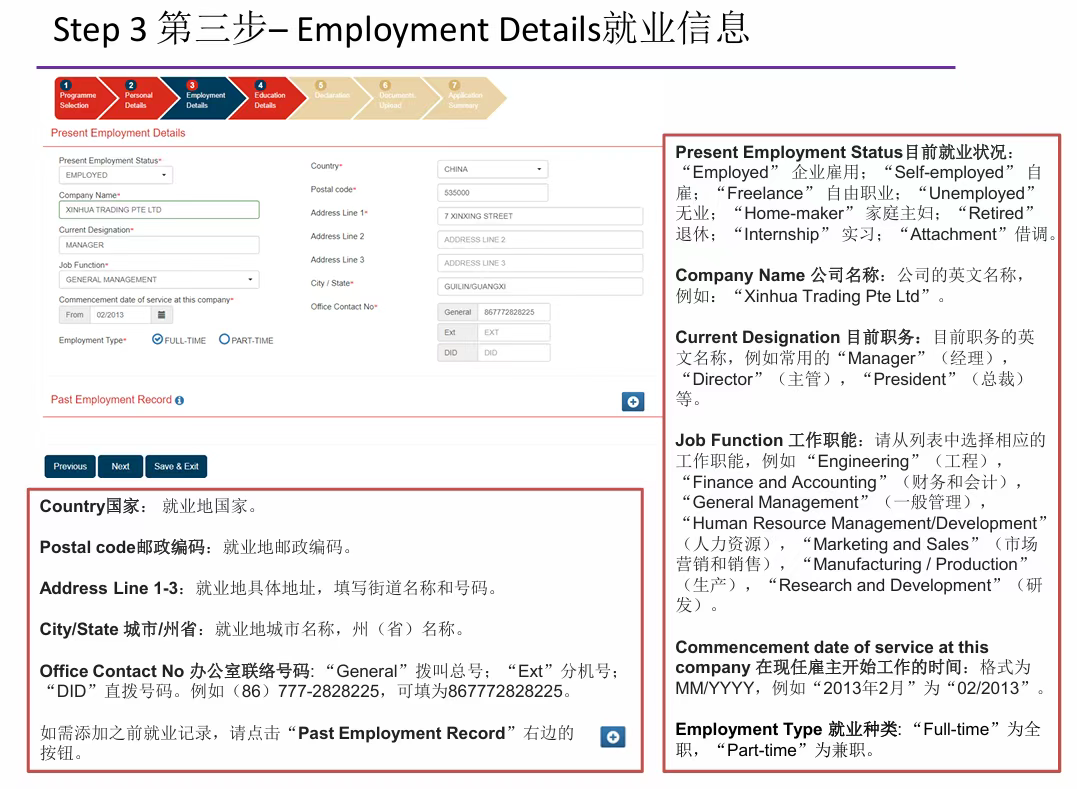Screen dimensions: 1077x789
Task: Click the Postal code field
Action: pos(492,192)
